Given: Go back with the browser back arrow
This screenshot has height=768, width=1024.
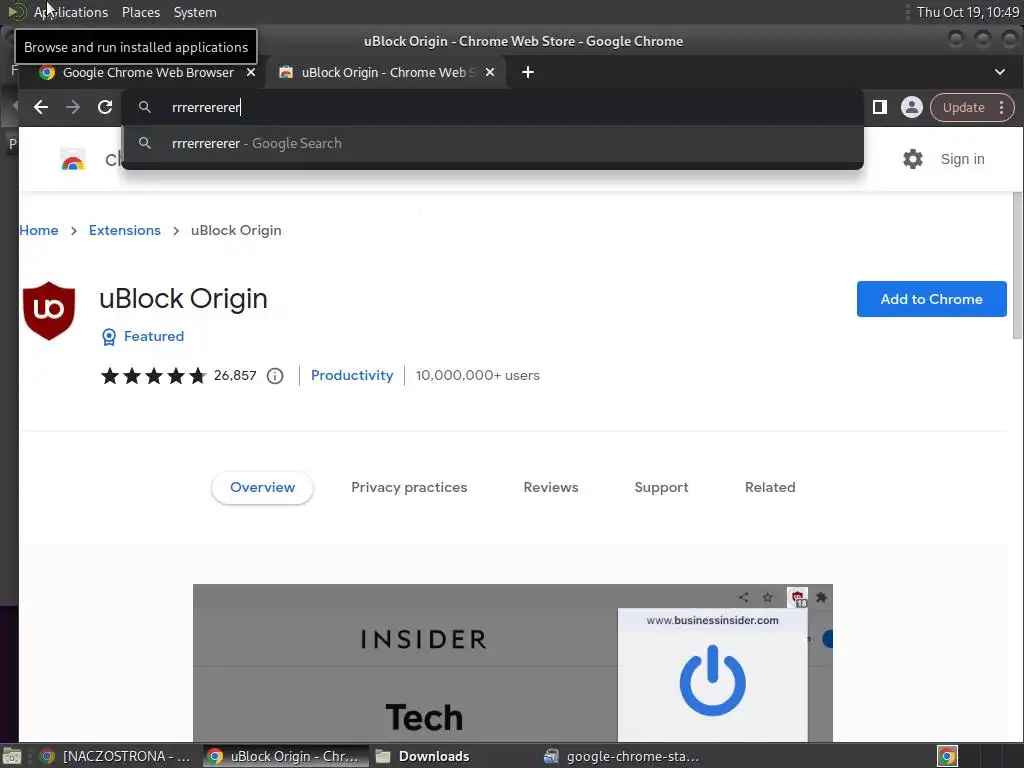Looking at the screenshot, I should coord(41,107).
